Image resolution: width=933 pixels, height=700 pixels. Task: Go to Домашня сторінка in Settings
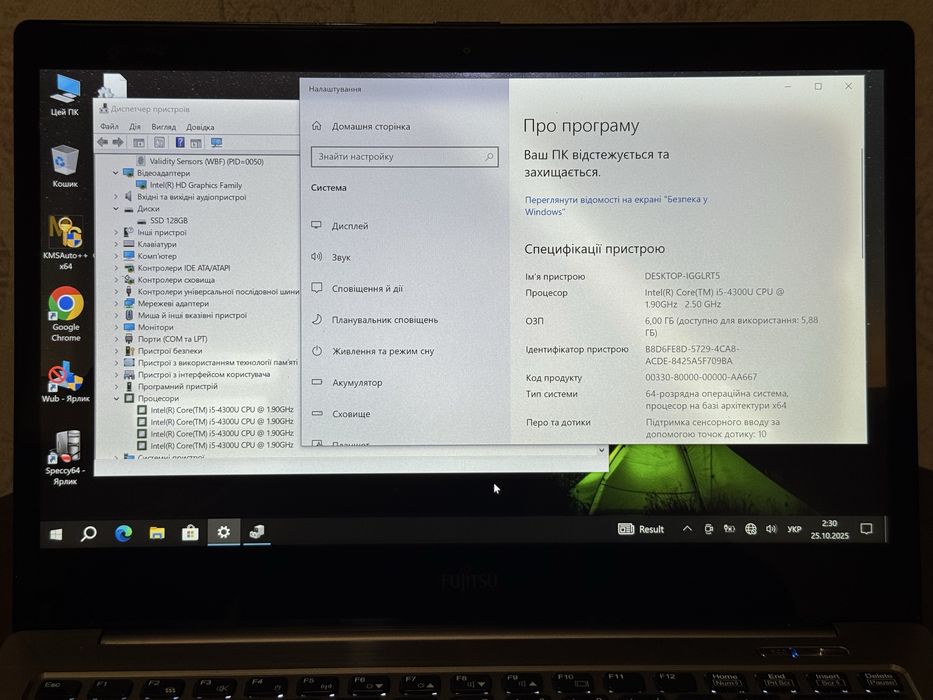pyautogui.click(x=371, y=126)
